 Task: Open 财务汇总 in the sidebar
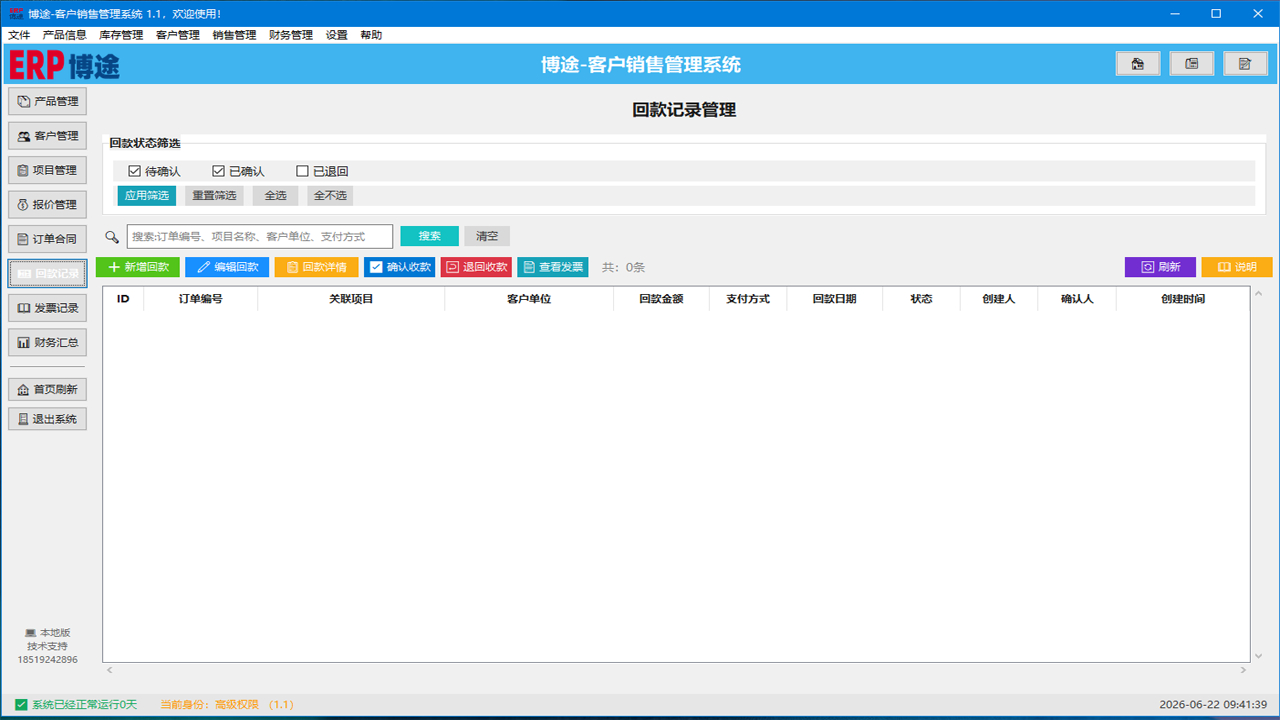pyautogui.click(x=47, y=343)
